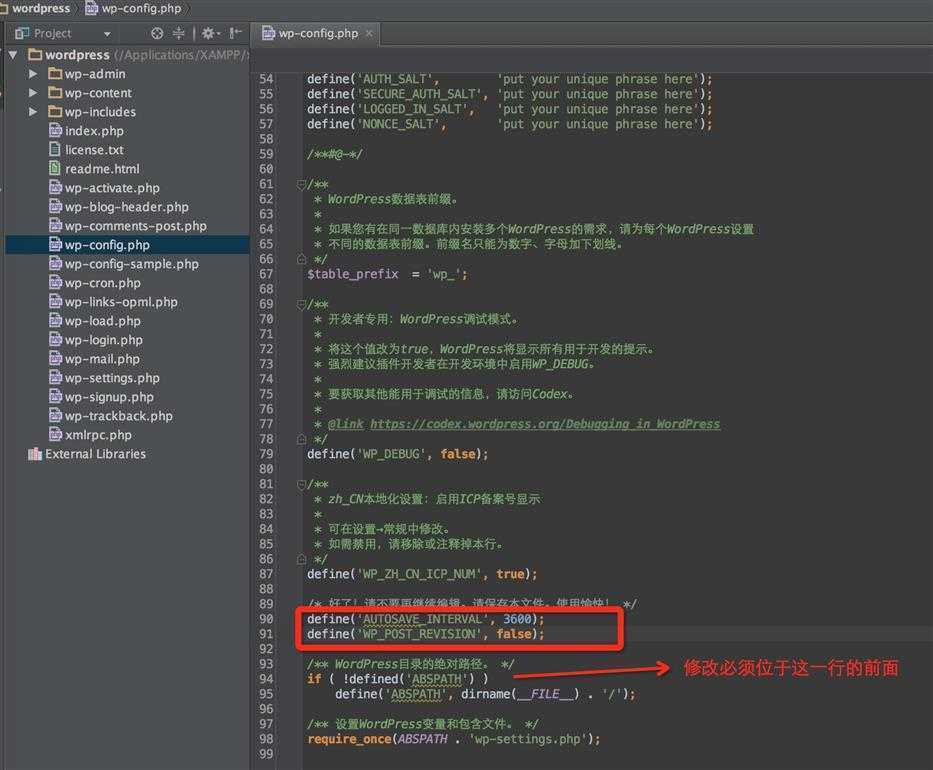Collapse the comment block at line 61

click(302, 184)
